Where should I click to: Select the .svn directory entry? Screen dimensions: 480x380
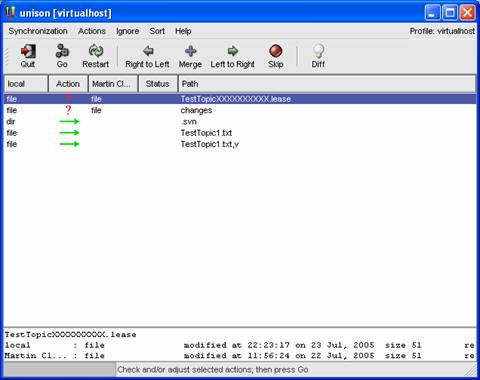coord(189,122)
